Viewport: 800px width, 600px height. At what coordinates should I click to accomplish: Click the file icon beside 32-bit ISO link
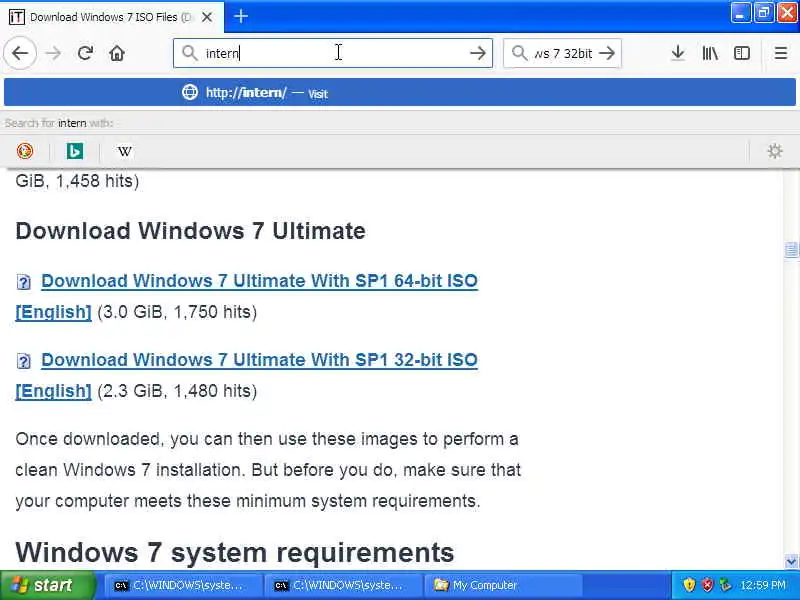coord(23,361)
